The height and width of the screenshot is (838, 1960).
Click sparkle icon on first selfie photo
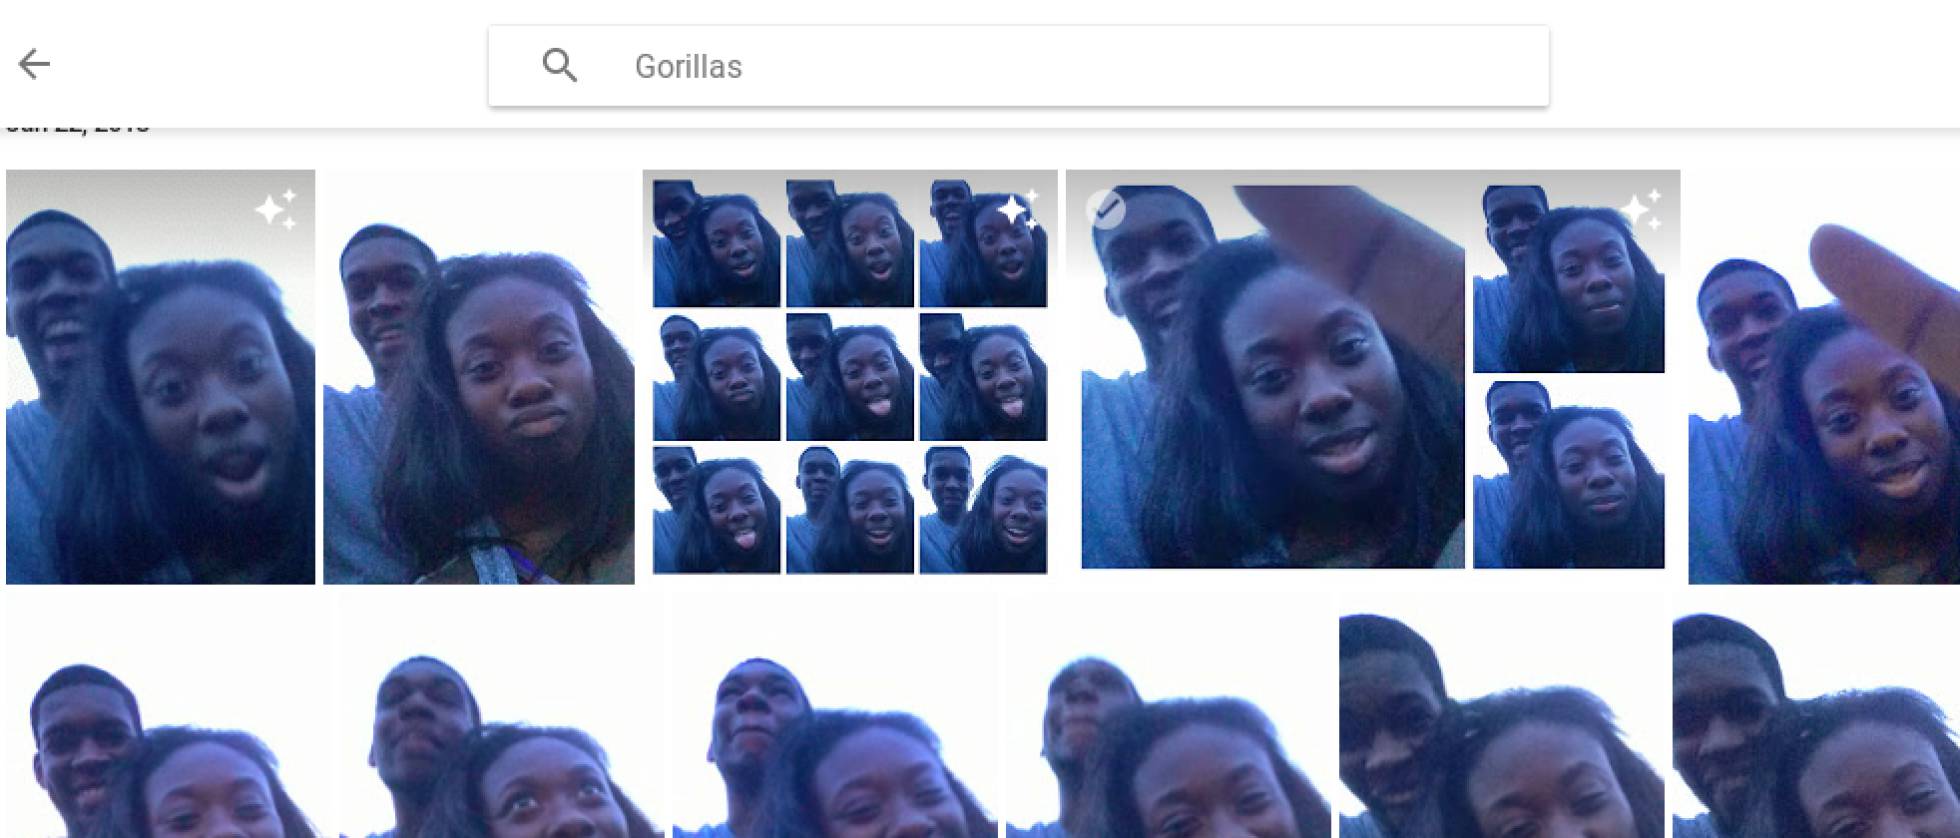pyautogui.click(x=276, y=209)
